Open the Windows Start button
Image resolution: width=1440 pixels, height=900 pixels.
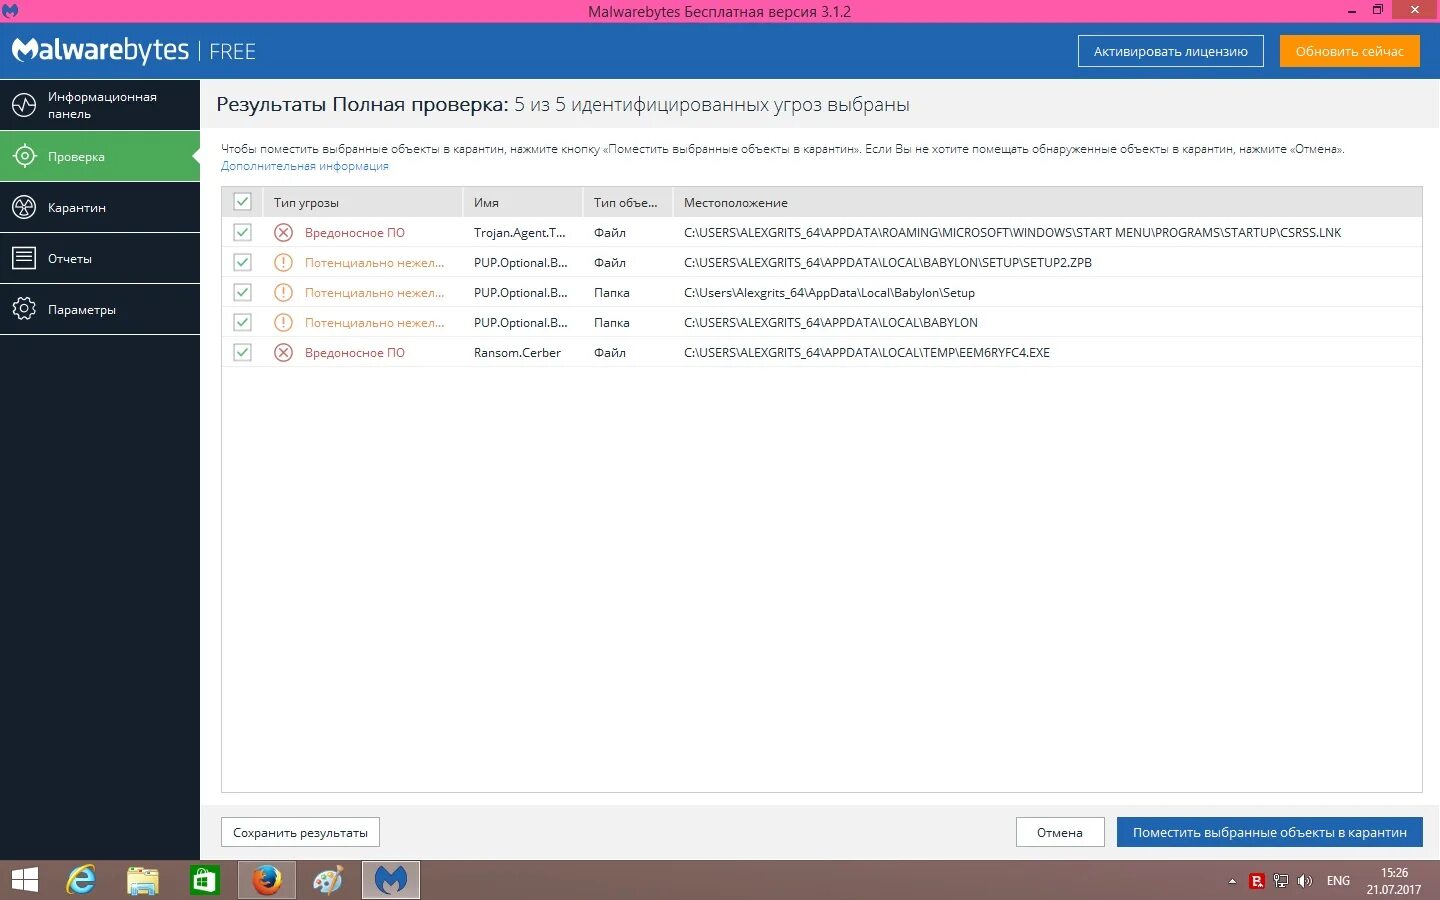click(24, 880)
